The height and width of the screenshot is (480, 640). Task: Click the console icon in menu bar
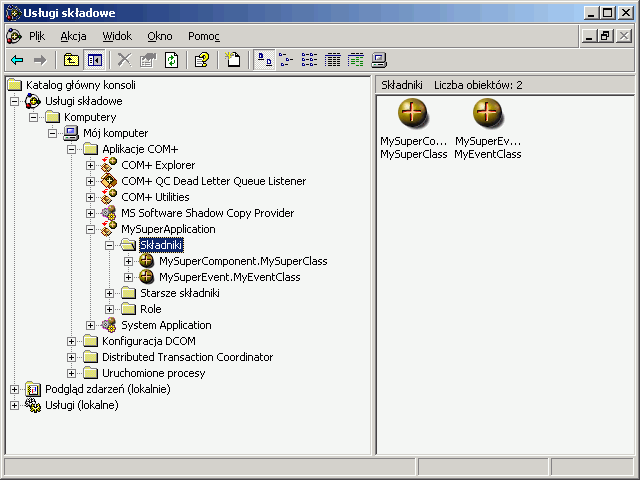tap(14, 36)
